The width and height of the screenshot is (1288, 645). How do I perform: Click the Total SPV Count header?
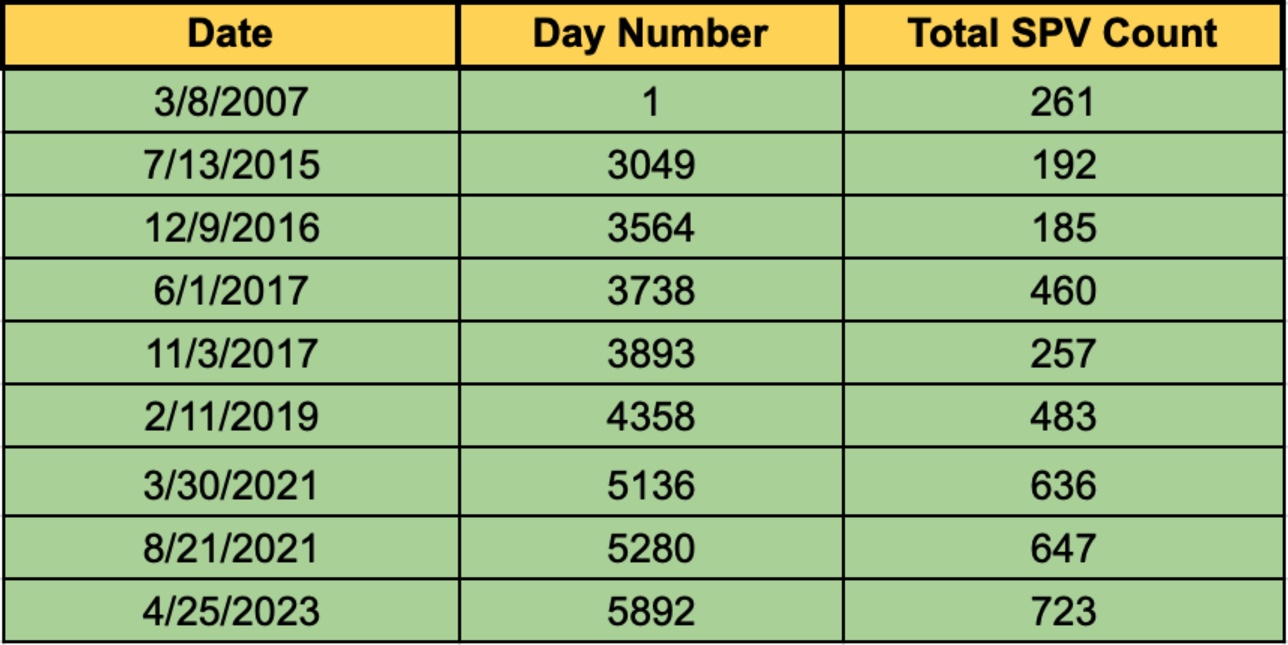1063,34
